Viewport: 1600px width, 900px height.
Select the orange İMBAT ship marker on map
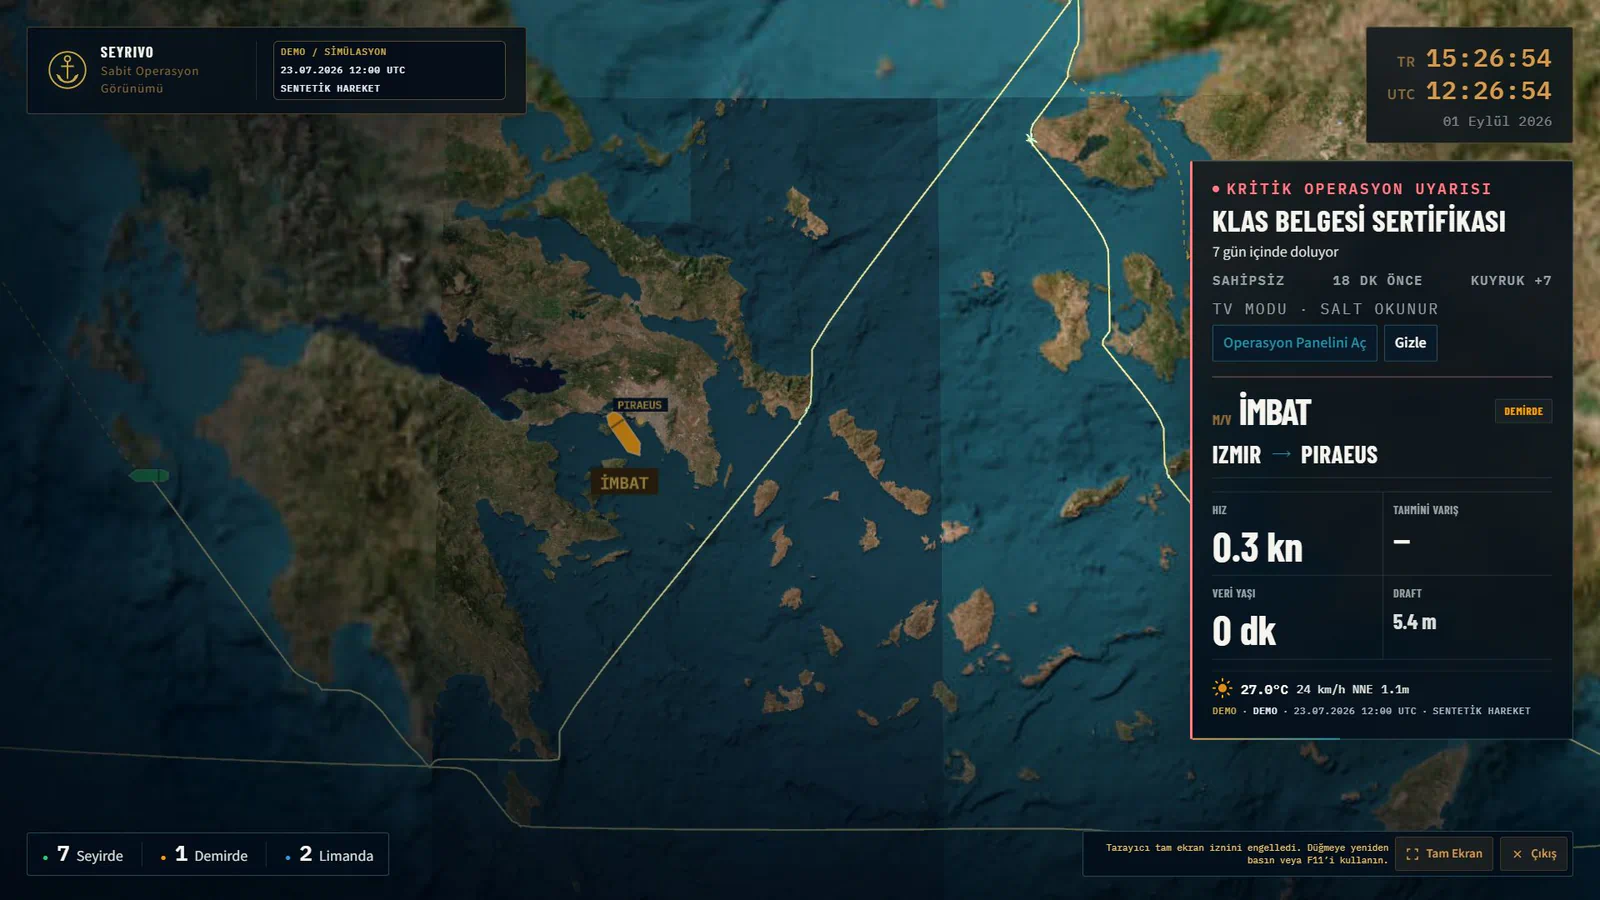pos(624,433)
